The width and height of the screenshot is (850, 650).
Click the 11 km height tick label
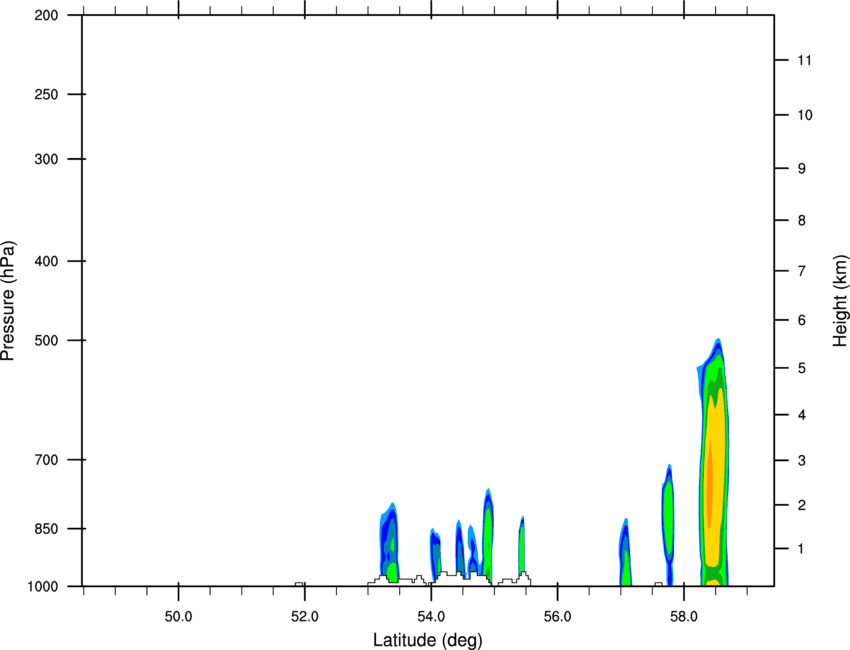click(x=804, y=60)
